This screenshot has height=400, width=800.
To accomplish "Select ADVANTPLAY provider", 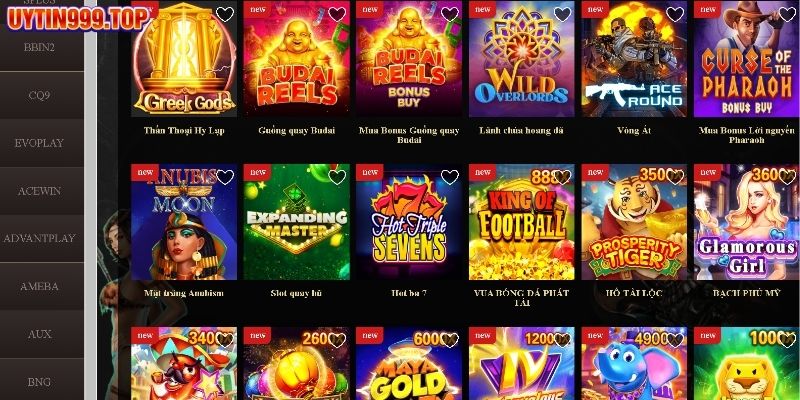I will [40, 238].
